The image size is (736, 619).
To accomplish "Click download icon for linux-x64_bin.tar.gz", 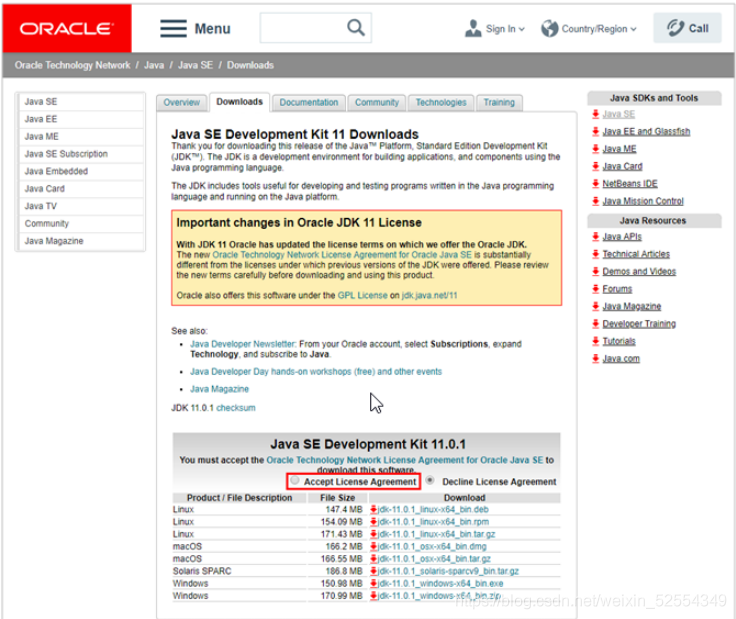I will [x=374, y=534].
